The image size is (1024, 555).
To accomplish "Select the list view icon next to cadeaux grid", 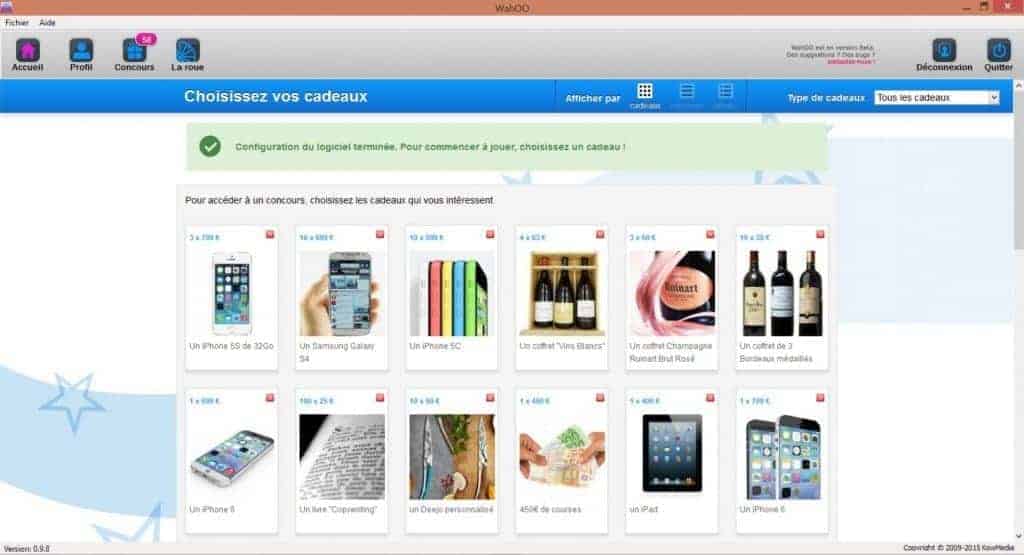I will pos(686,91).
